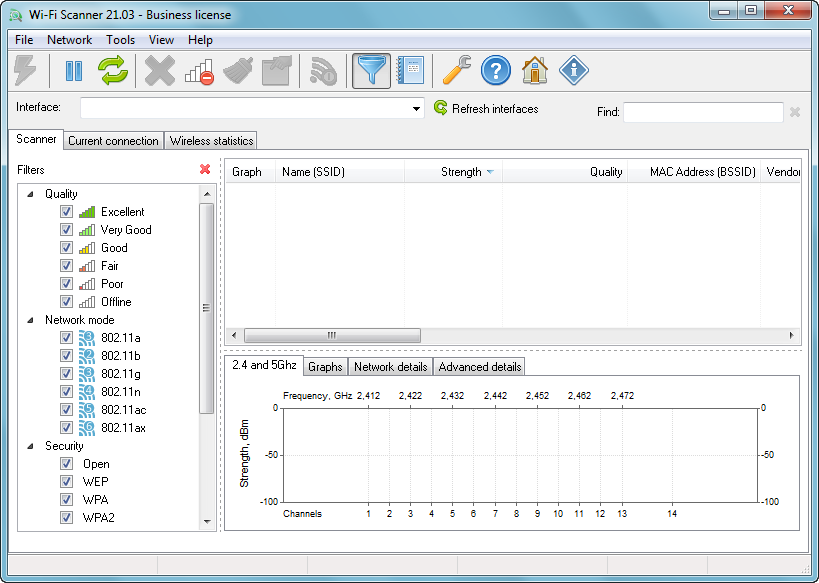Toggle the 802.11g network mode checkbox

pos(66,374)
